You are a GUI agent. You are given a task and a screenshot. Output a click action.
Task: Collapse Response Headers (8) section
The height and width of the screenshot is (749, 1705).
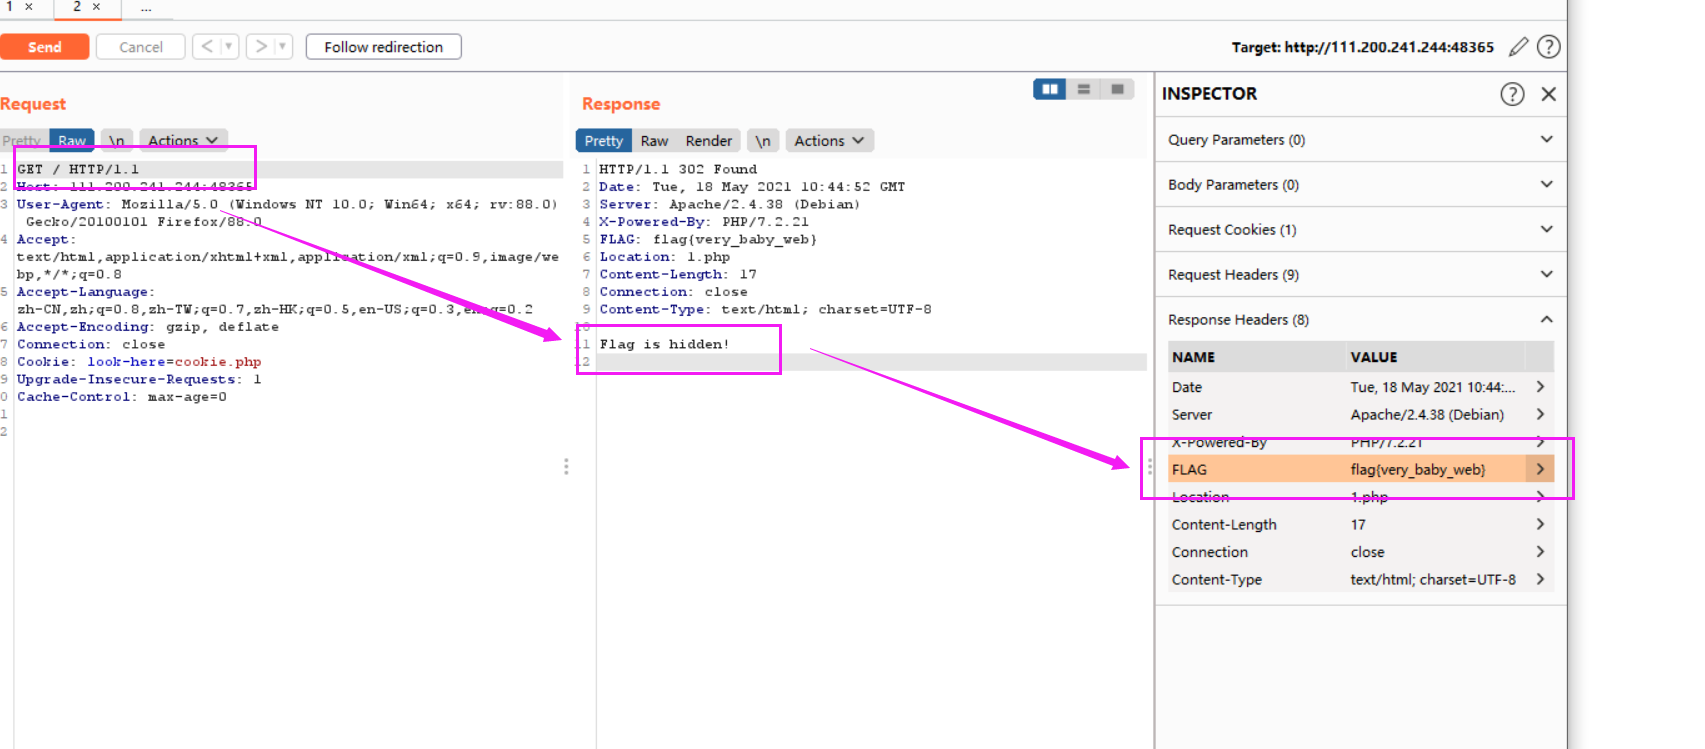coord(1360,320)
